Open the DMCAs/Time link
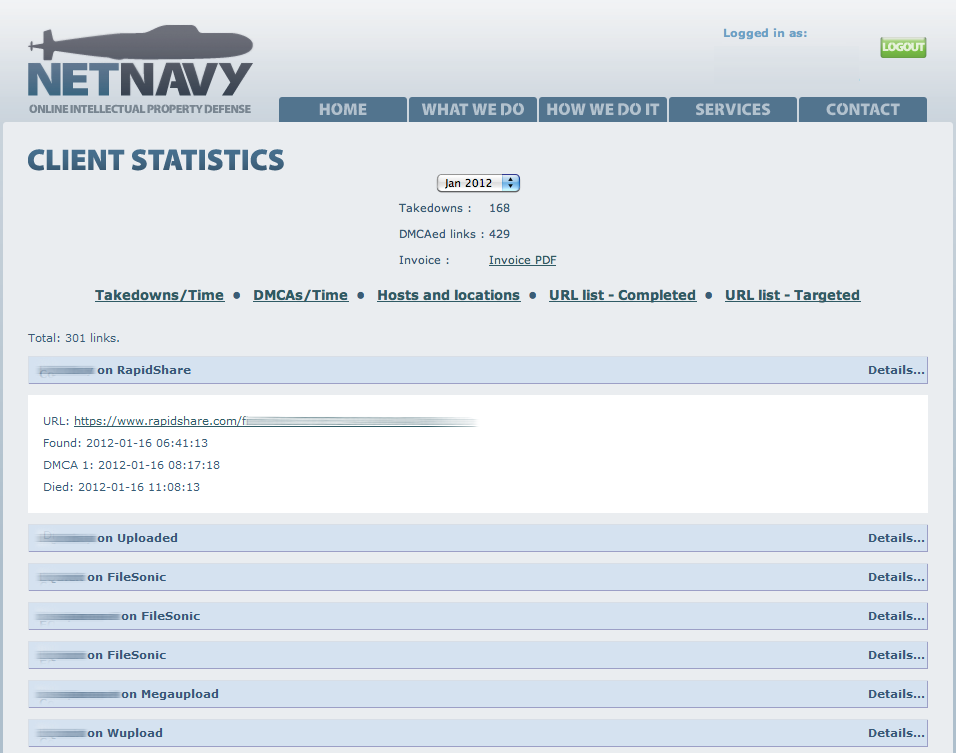The width and height of the screenshot is (956, 753). 301,295
